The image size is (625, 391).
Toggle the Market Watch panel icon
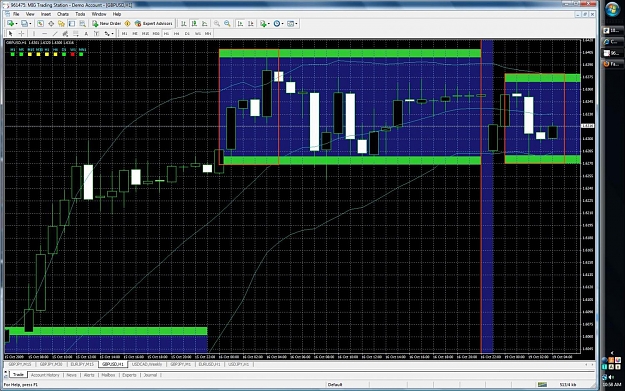pos(40,24)
